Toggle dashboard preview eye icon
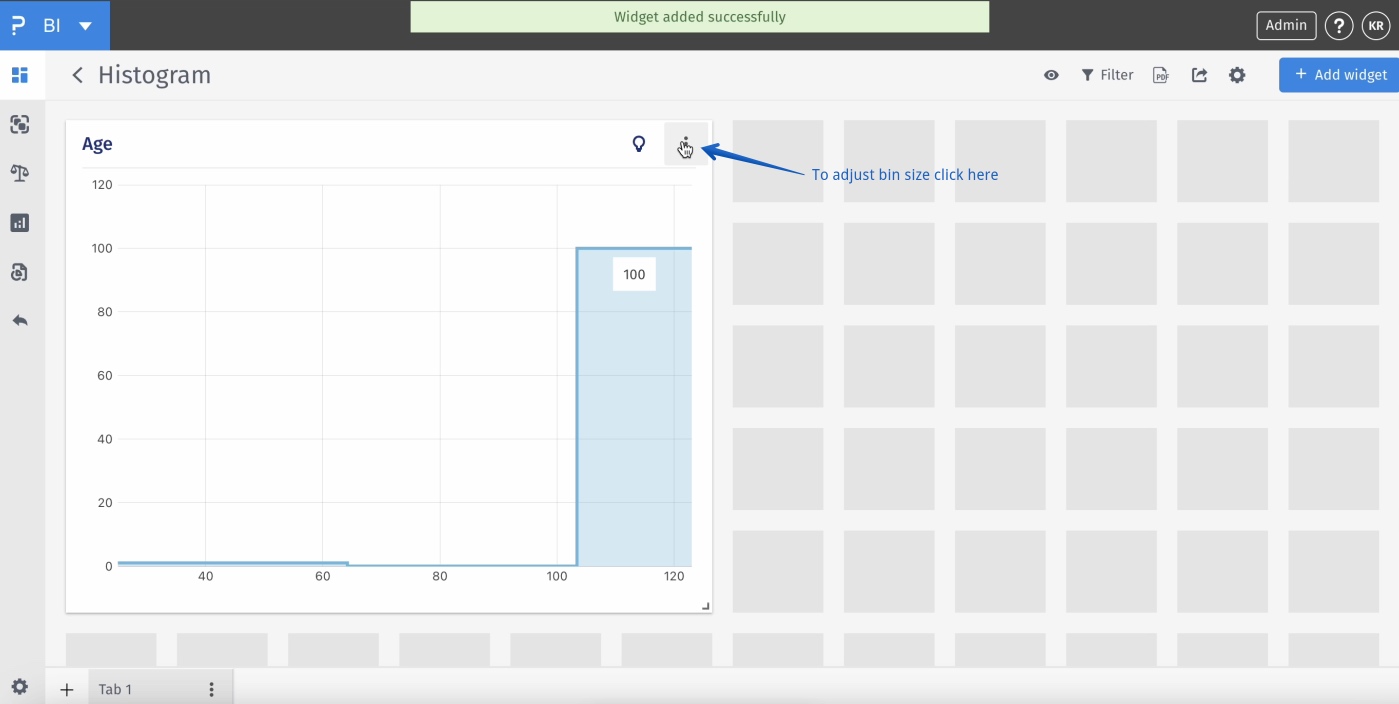This screenshot has width=1399, height=704. coord(1051,75)
